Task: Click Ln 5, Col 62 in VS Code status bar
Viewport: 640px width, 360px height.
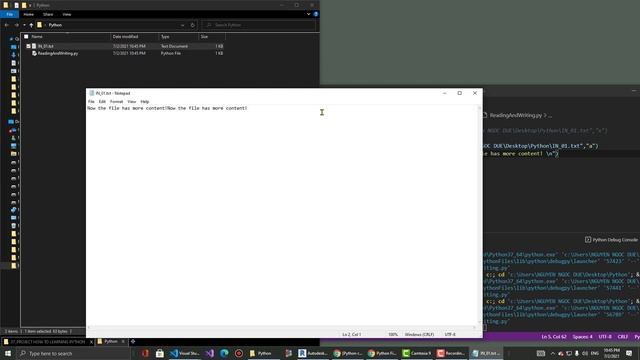Action: click(553, 337)
